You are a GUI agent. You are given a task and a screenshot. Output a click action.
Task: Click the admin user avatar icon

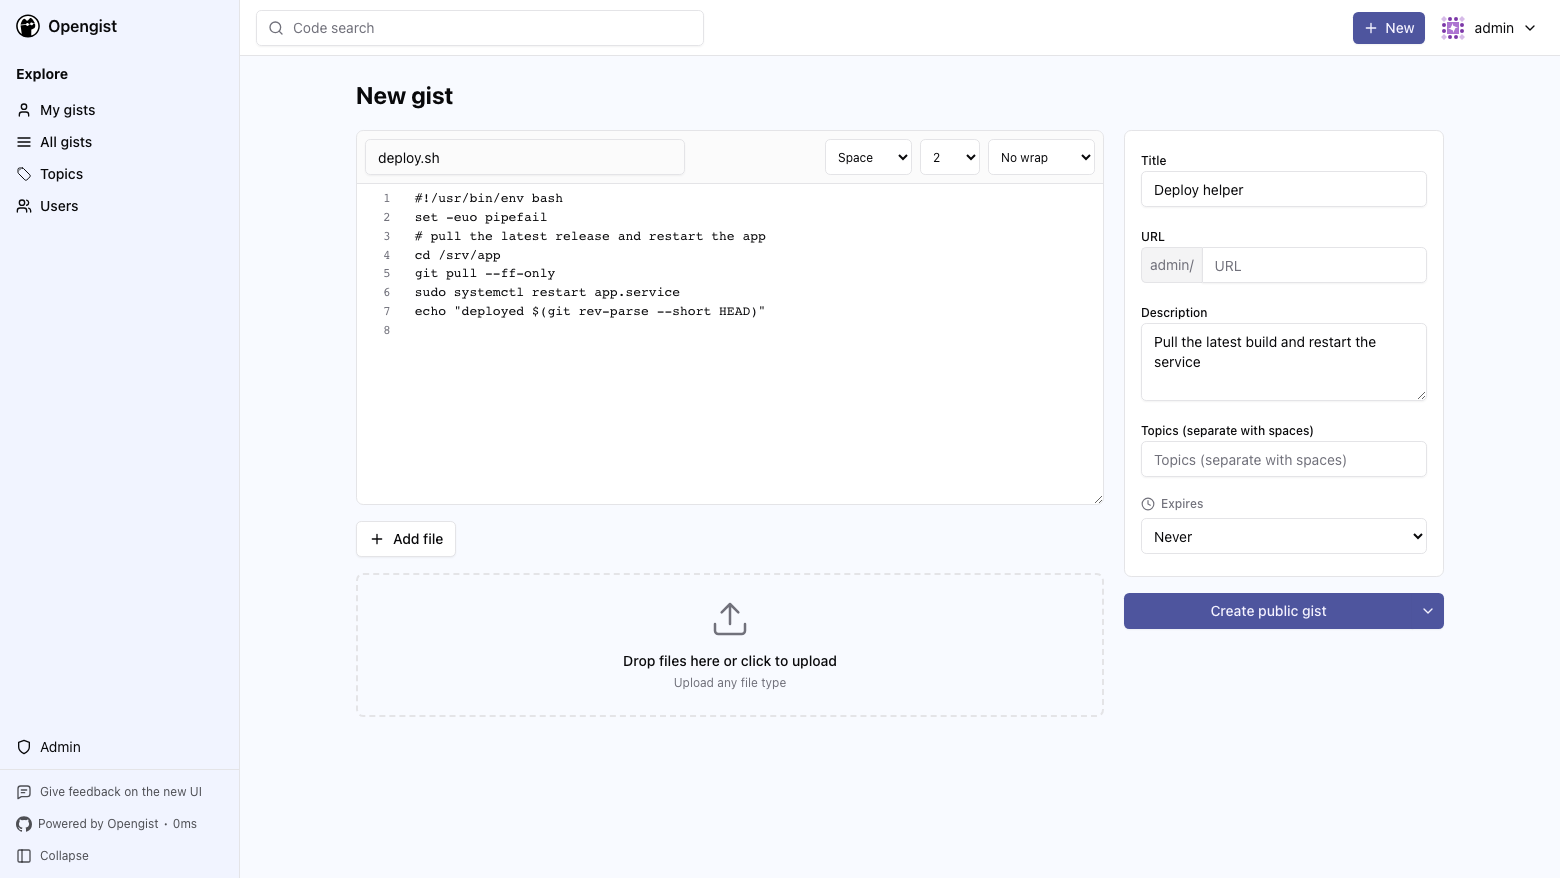point(1453,28)
